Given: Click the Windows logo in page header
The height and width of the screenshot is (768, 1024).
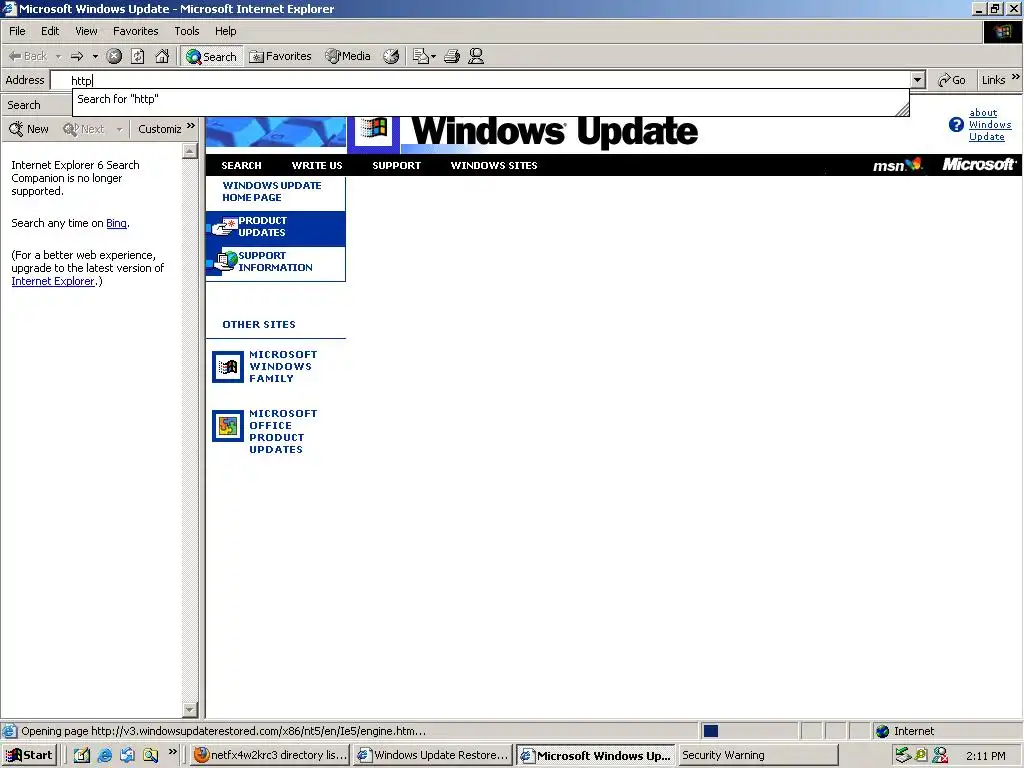Looking at the screenshot, I should pyautogui.click(x=374, y=129).
